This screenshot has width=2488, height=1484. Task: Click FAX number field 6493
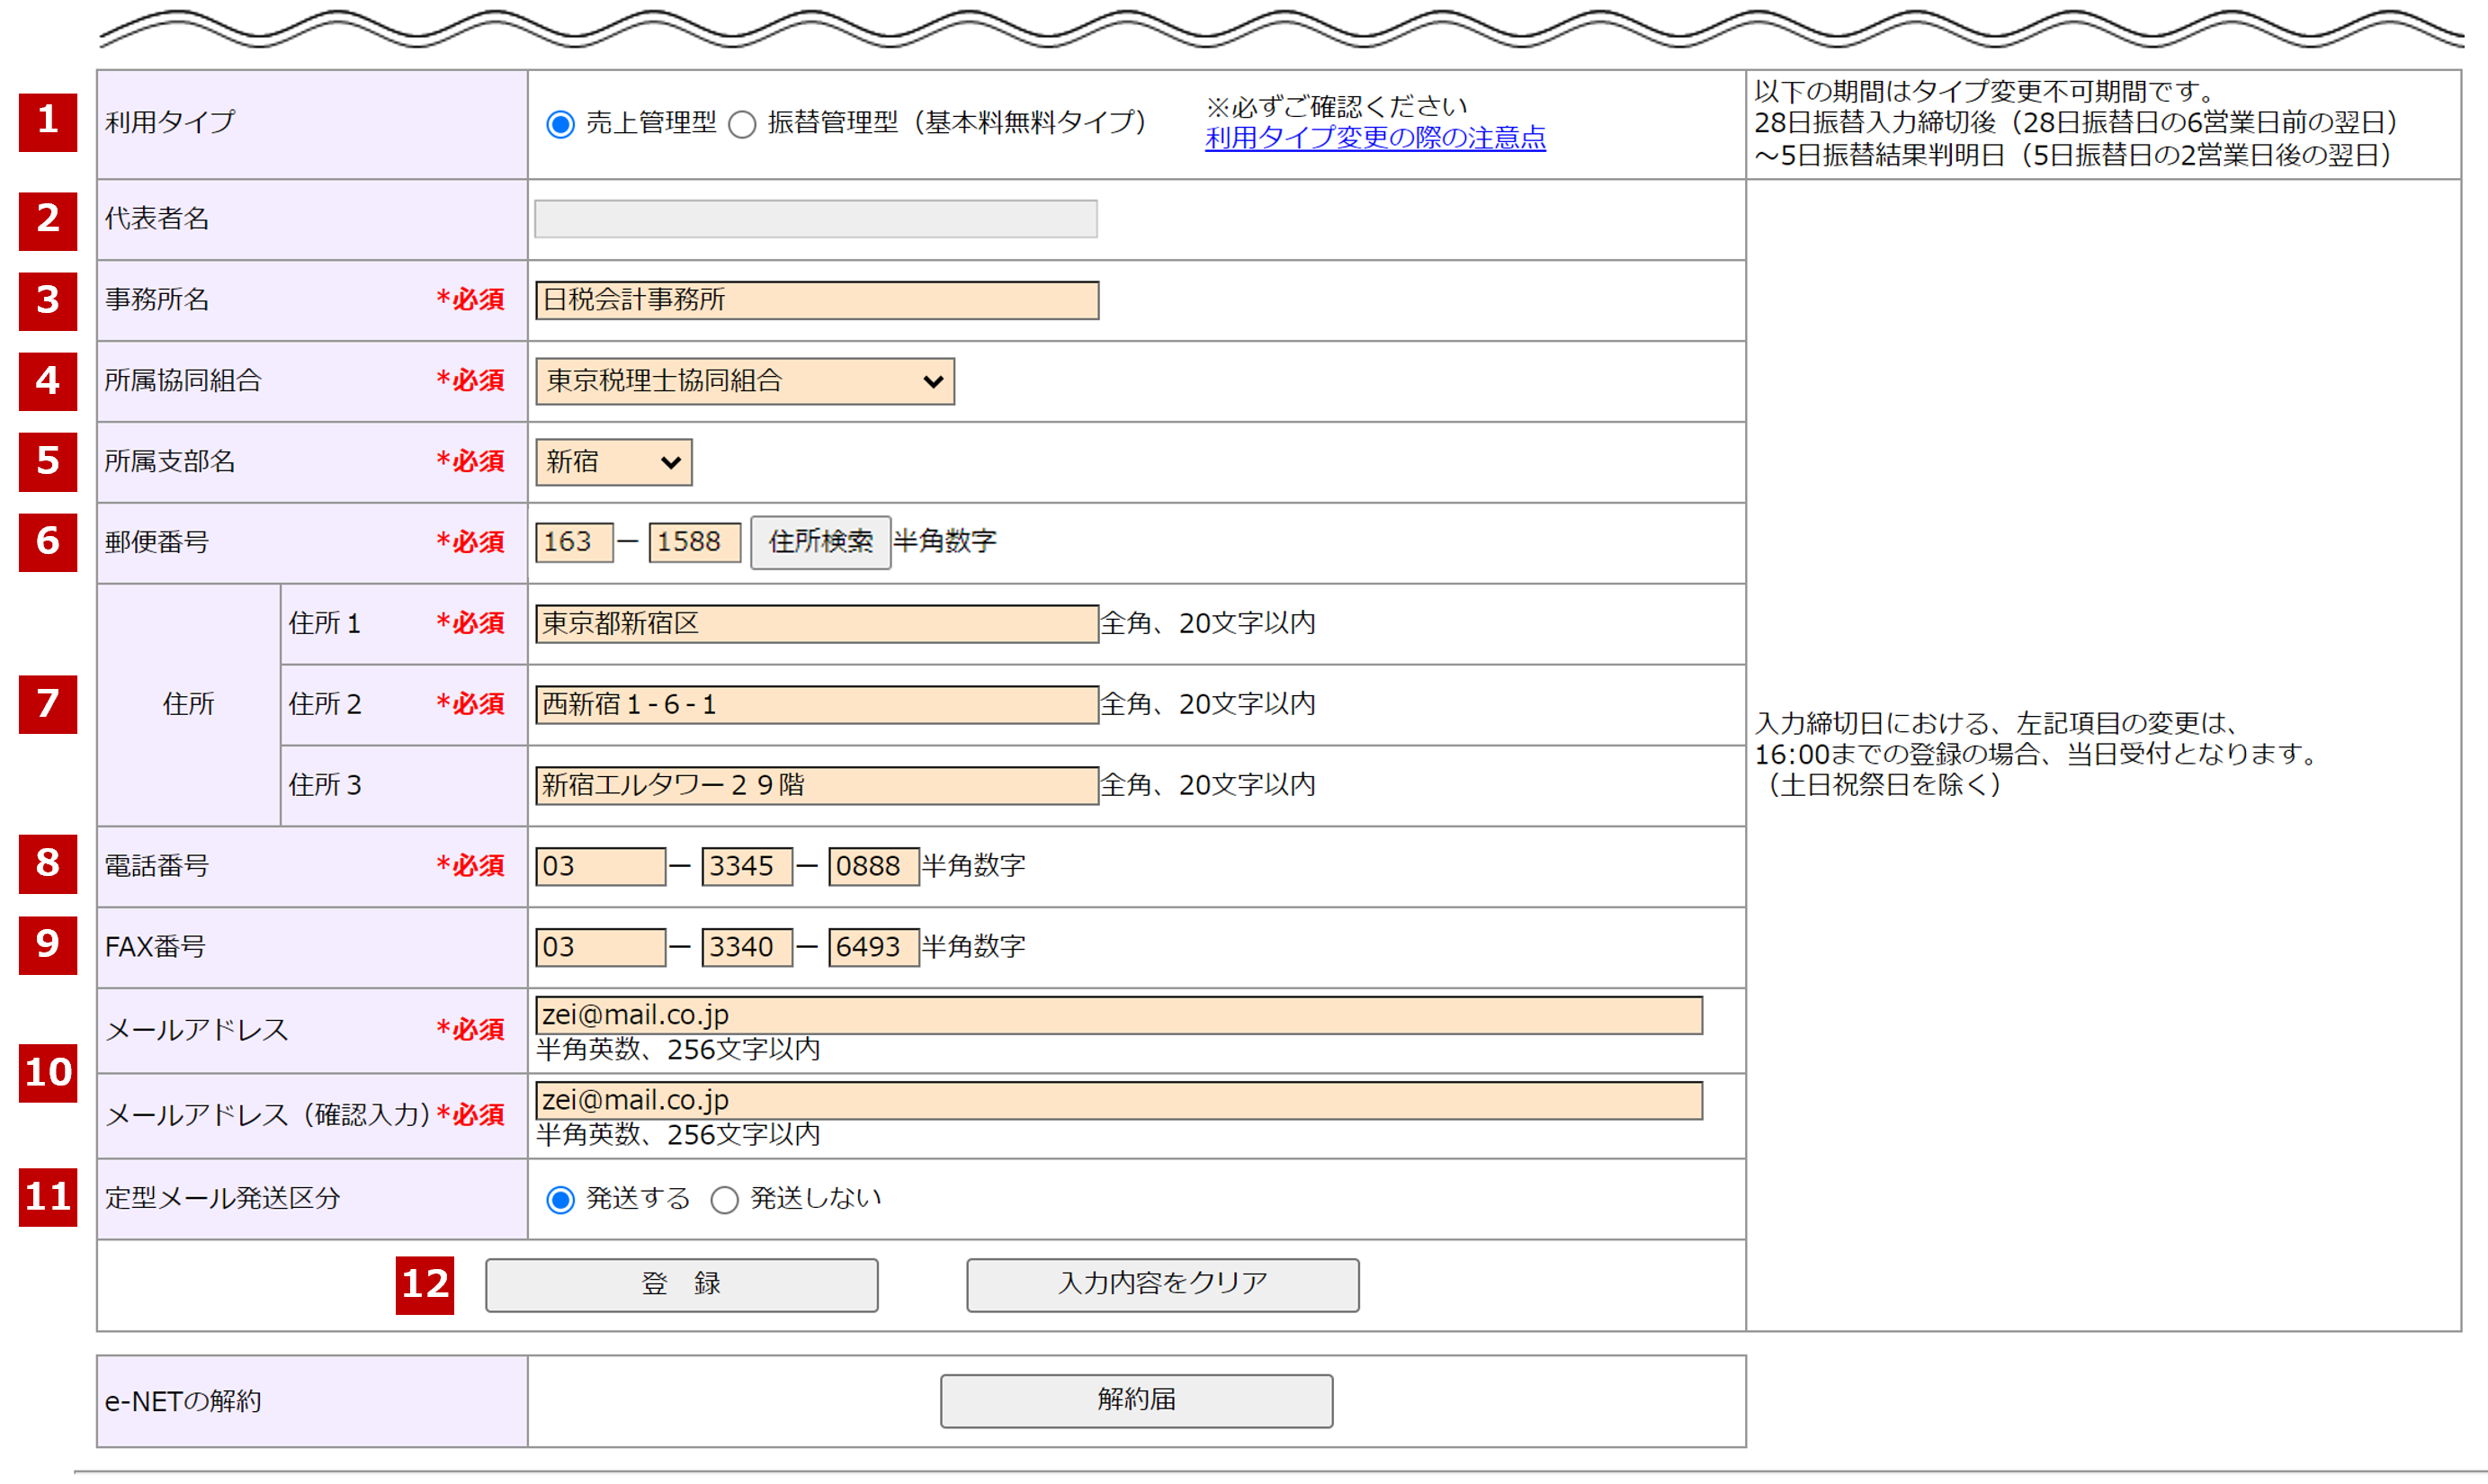click(872, 947)
